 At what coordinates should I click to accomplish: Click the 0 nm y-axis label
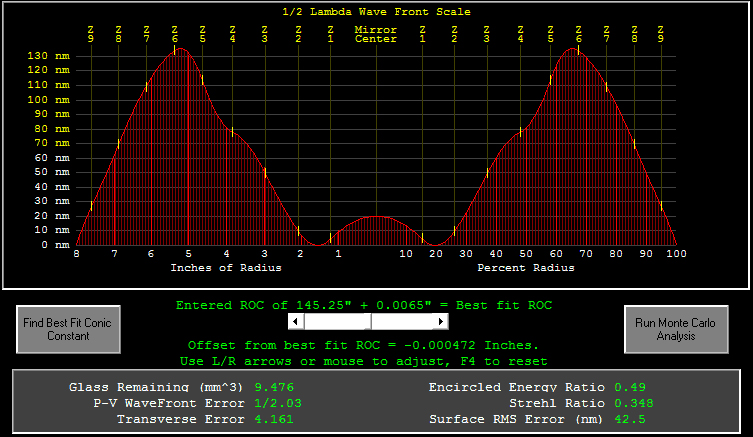[x=56, y=245]
